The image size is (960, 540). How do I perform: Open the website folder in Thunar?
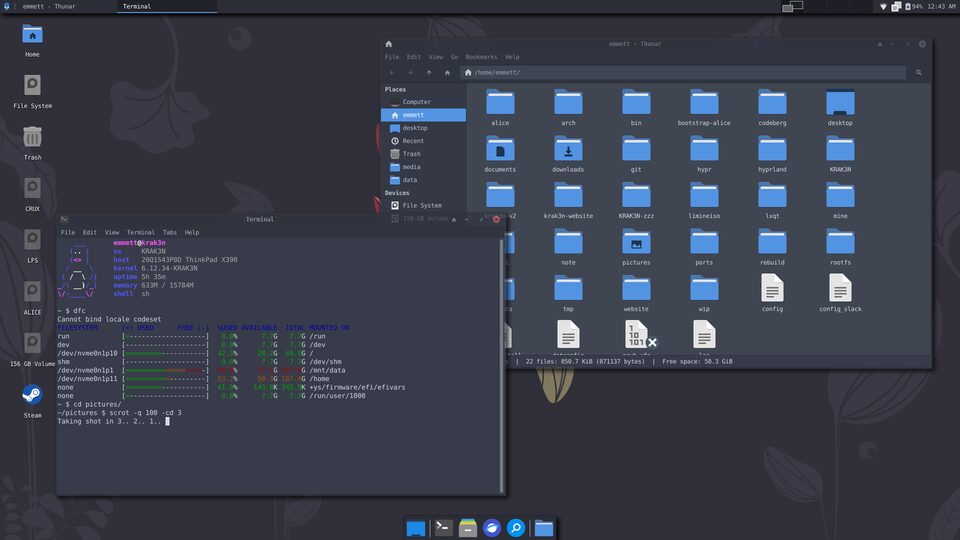pos(636,294)
